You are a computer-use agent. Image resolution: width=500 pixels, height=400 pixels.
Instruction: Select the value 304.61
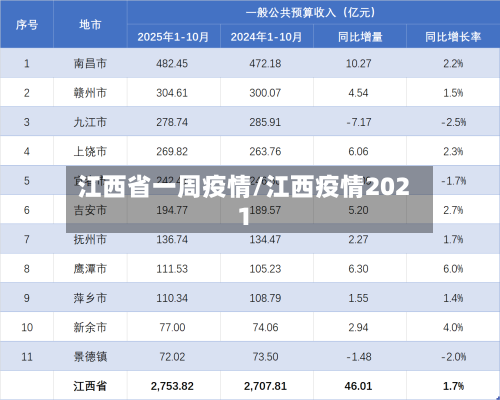pyautogui.click(x=172, y=93)
